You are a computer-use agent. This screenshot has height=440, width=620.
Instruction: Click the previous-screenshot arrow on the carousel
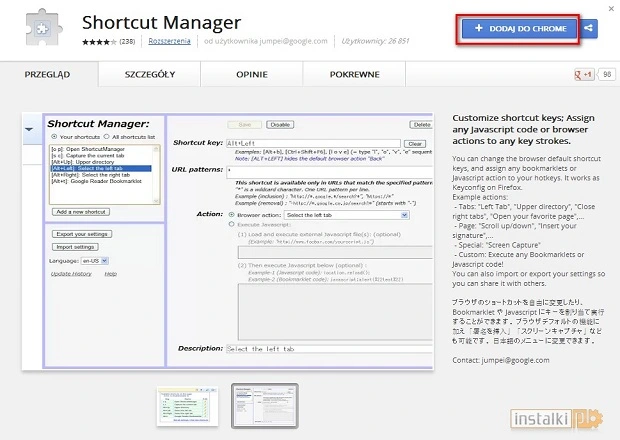coord(28,131)
